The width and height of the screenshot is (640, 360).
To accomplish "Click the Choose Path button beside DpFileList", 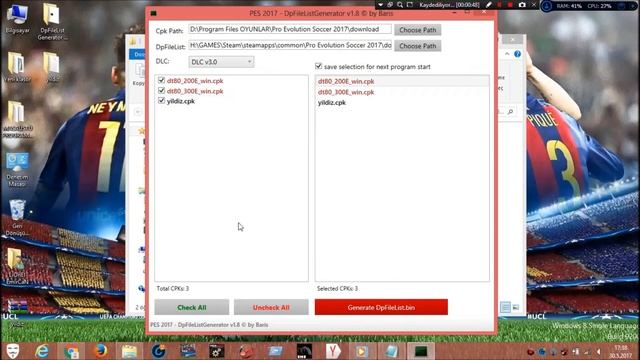I will (x=418, y=46).
